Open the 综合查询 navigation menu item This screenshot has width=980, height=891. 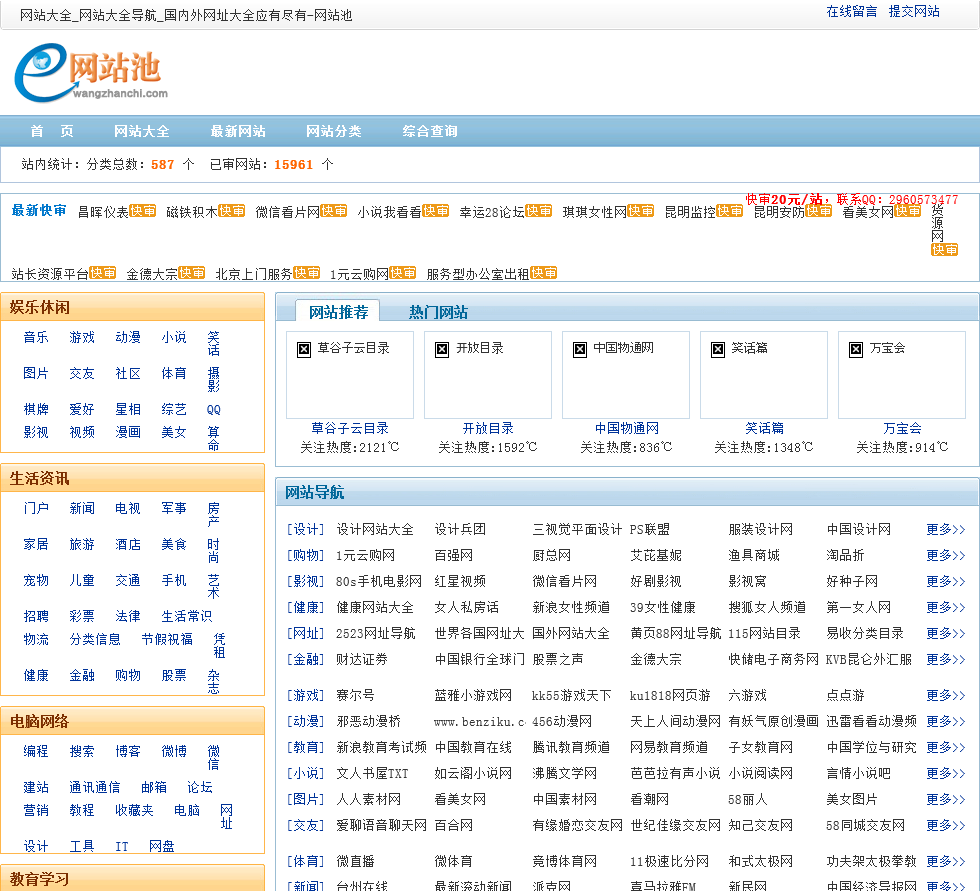(x=430, y=131)
